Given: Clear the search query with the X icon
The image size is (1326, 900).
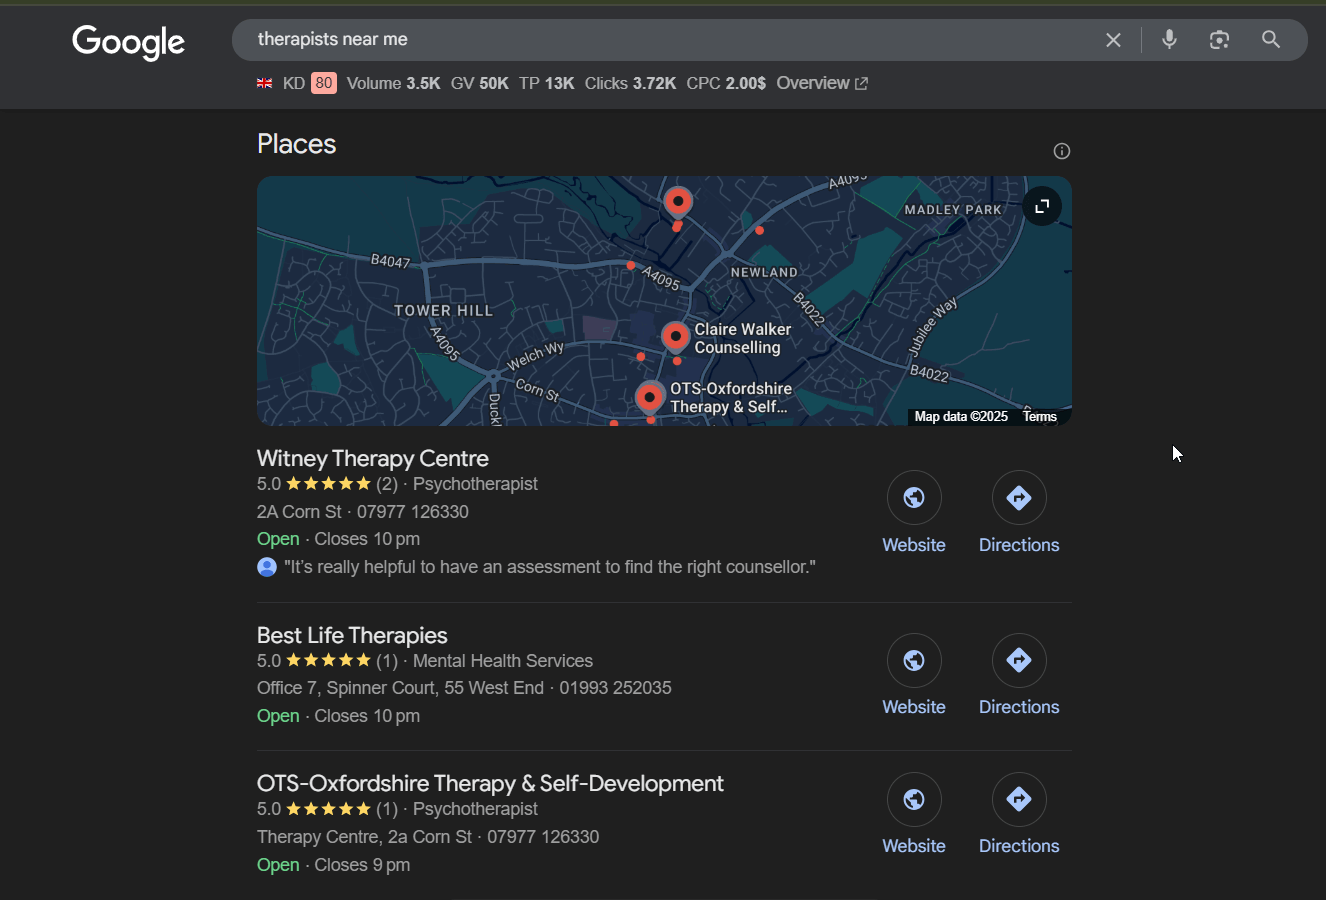Looking at the screenshot, I should (x=1113, y=40).
